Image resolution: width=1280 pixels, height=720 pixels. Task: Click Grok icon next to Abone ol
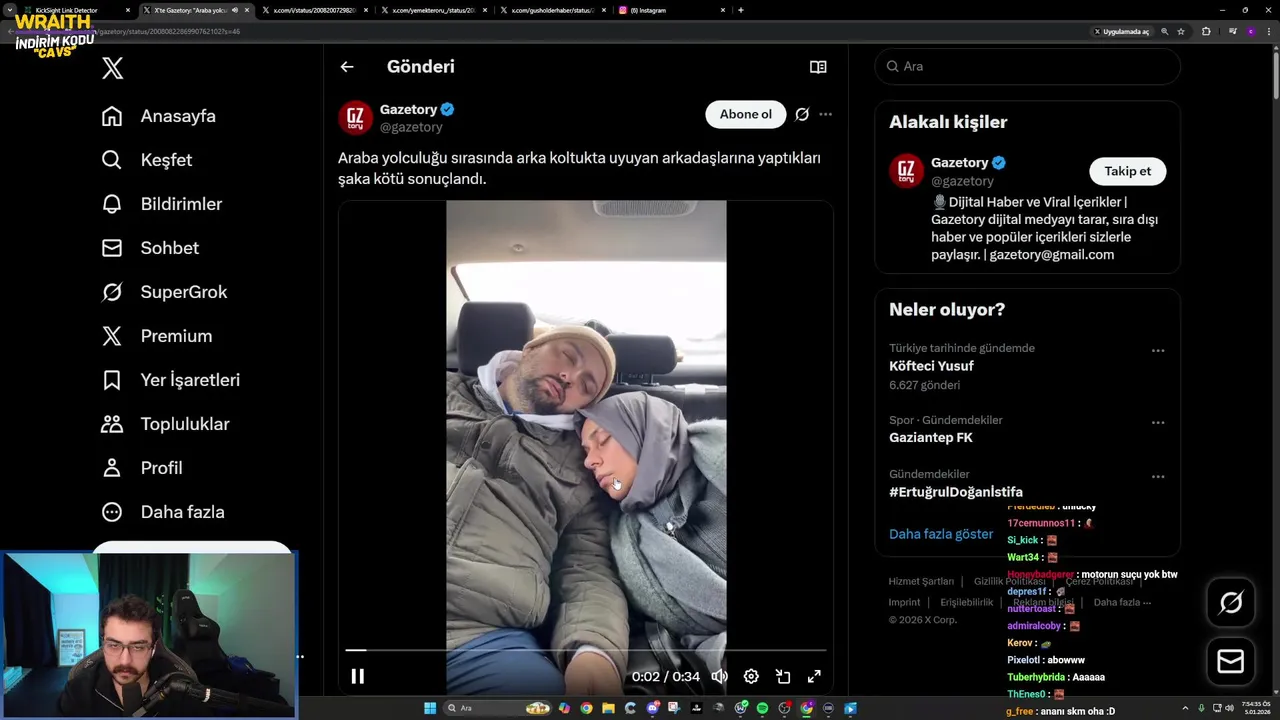(802, 114)
